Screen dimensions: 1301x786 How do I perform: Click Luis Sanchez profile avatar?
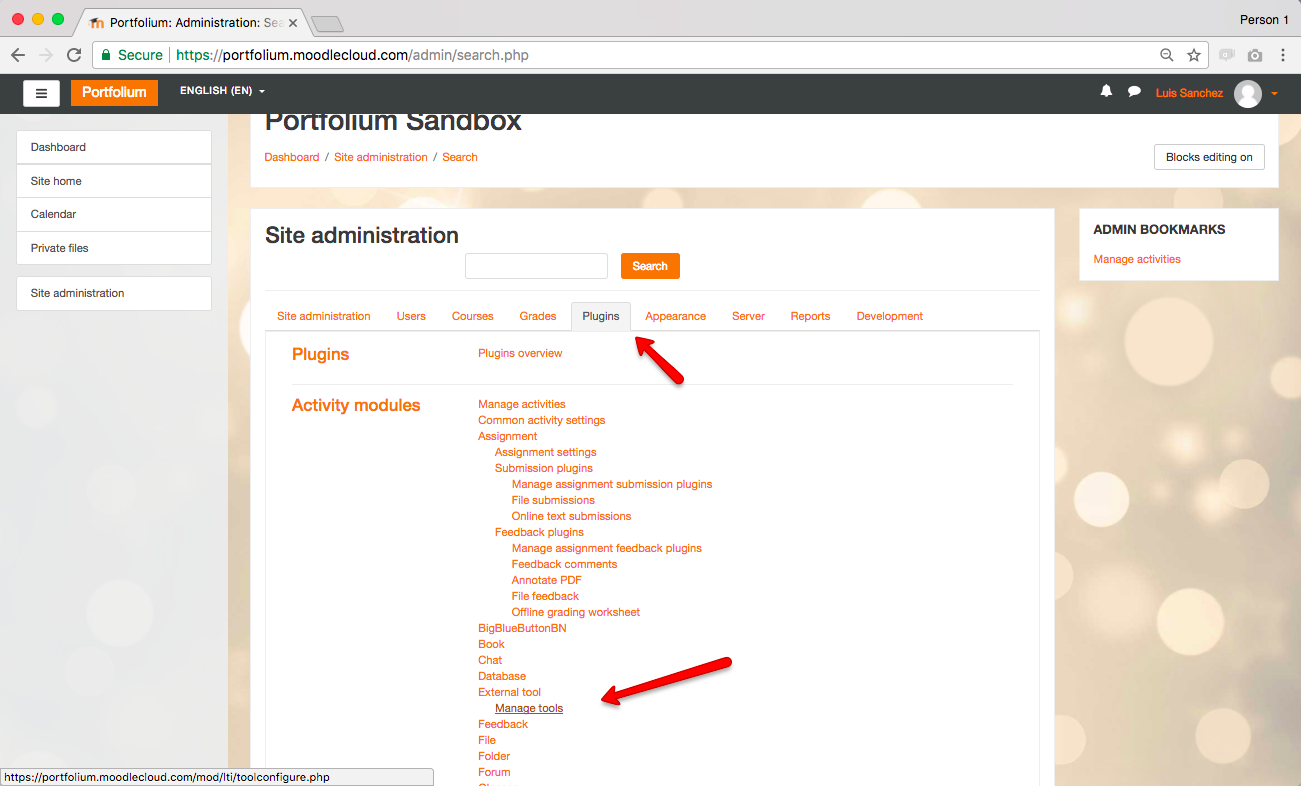point(1247,93)
